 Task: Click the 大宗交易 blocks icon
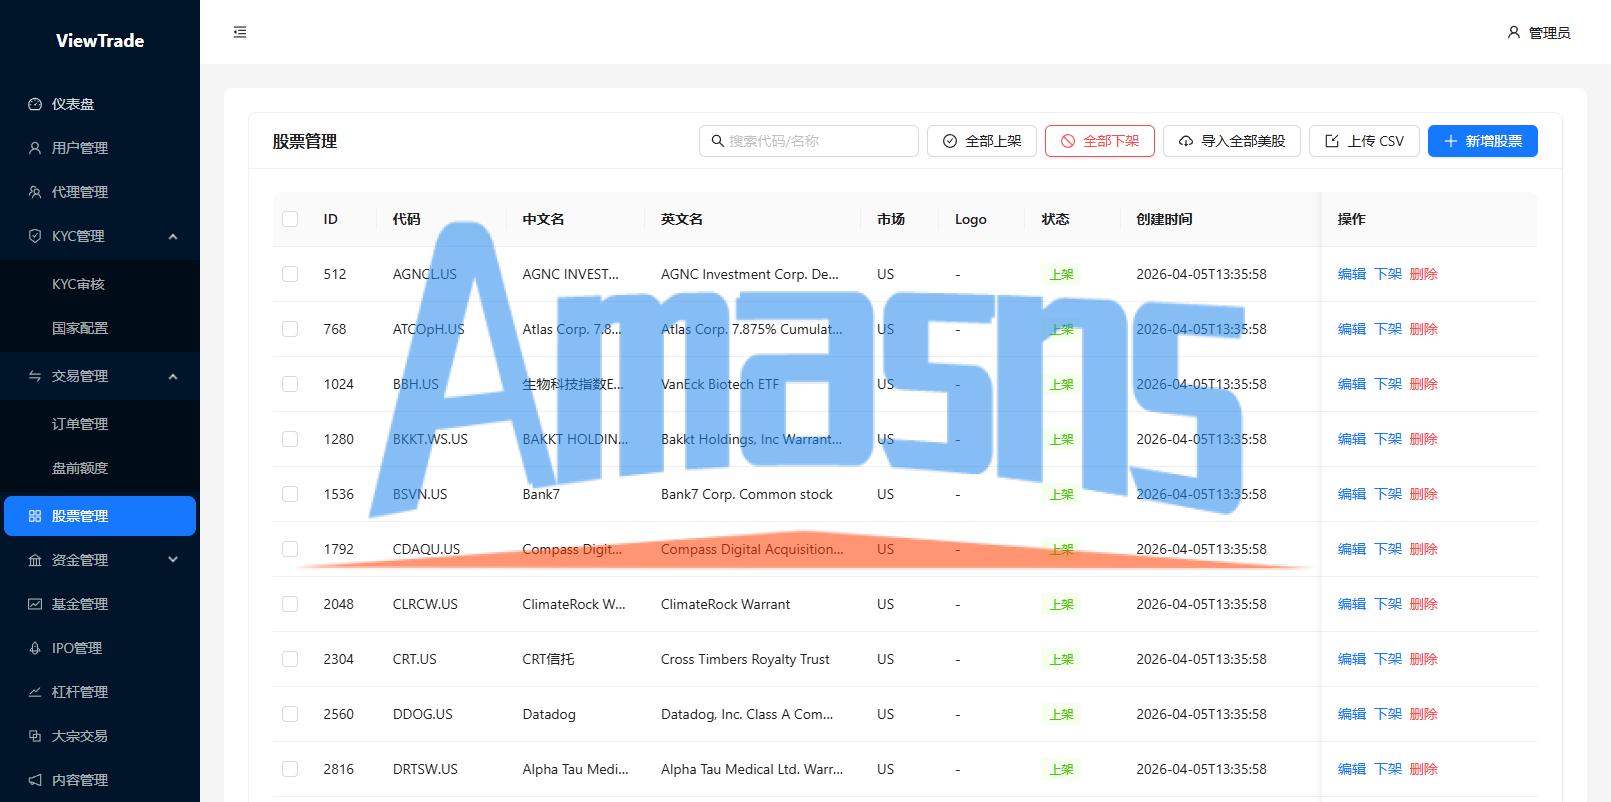pos(35,736)
